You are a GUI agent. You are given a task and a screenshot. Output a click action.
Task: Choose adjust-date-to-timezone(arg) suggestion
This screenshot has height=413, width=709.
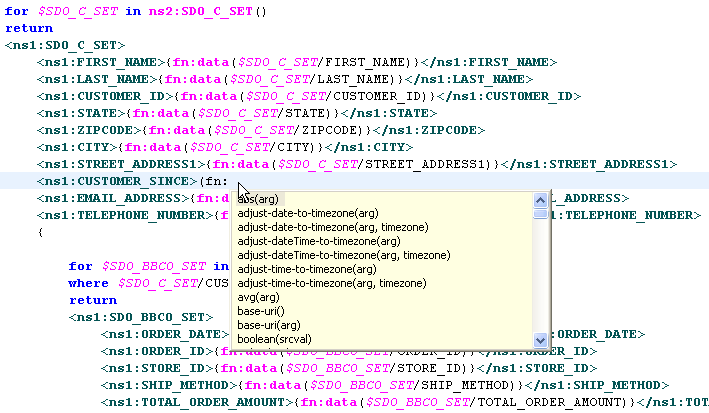click(x=308, y=213)
